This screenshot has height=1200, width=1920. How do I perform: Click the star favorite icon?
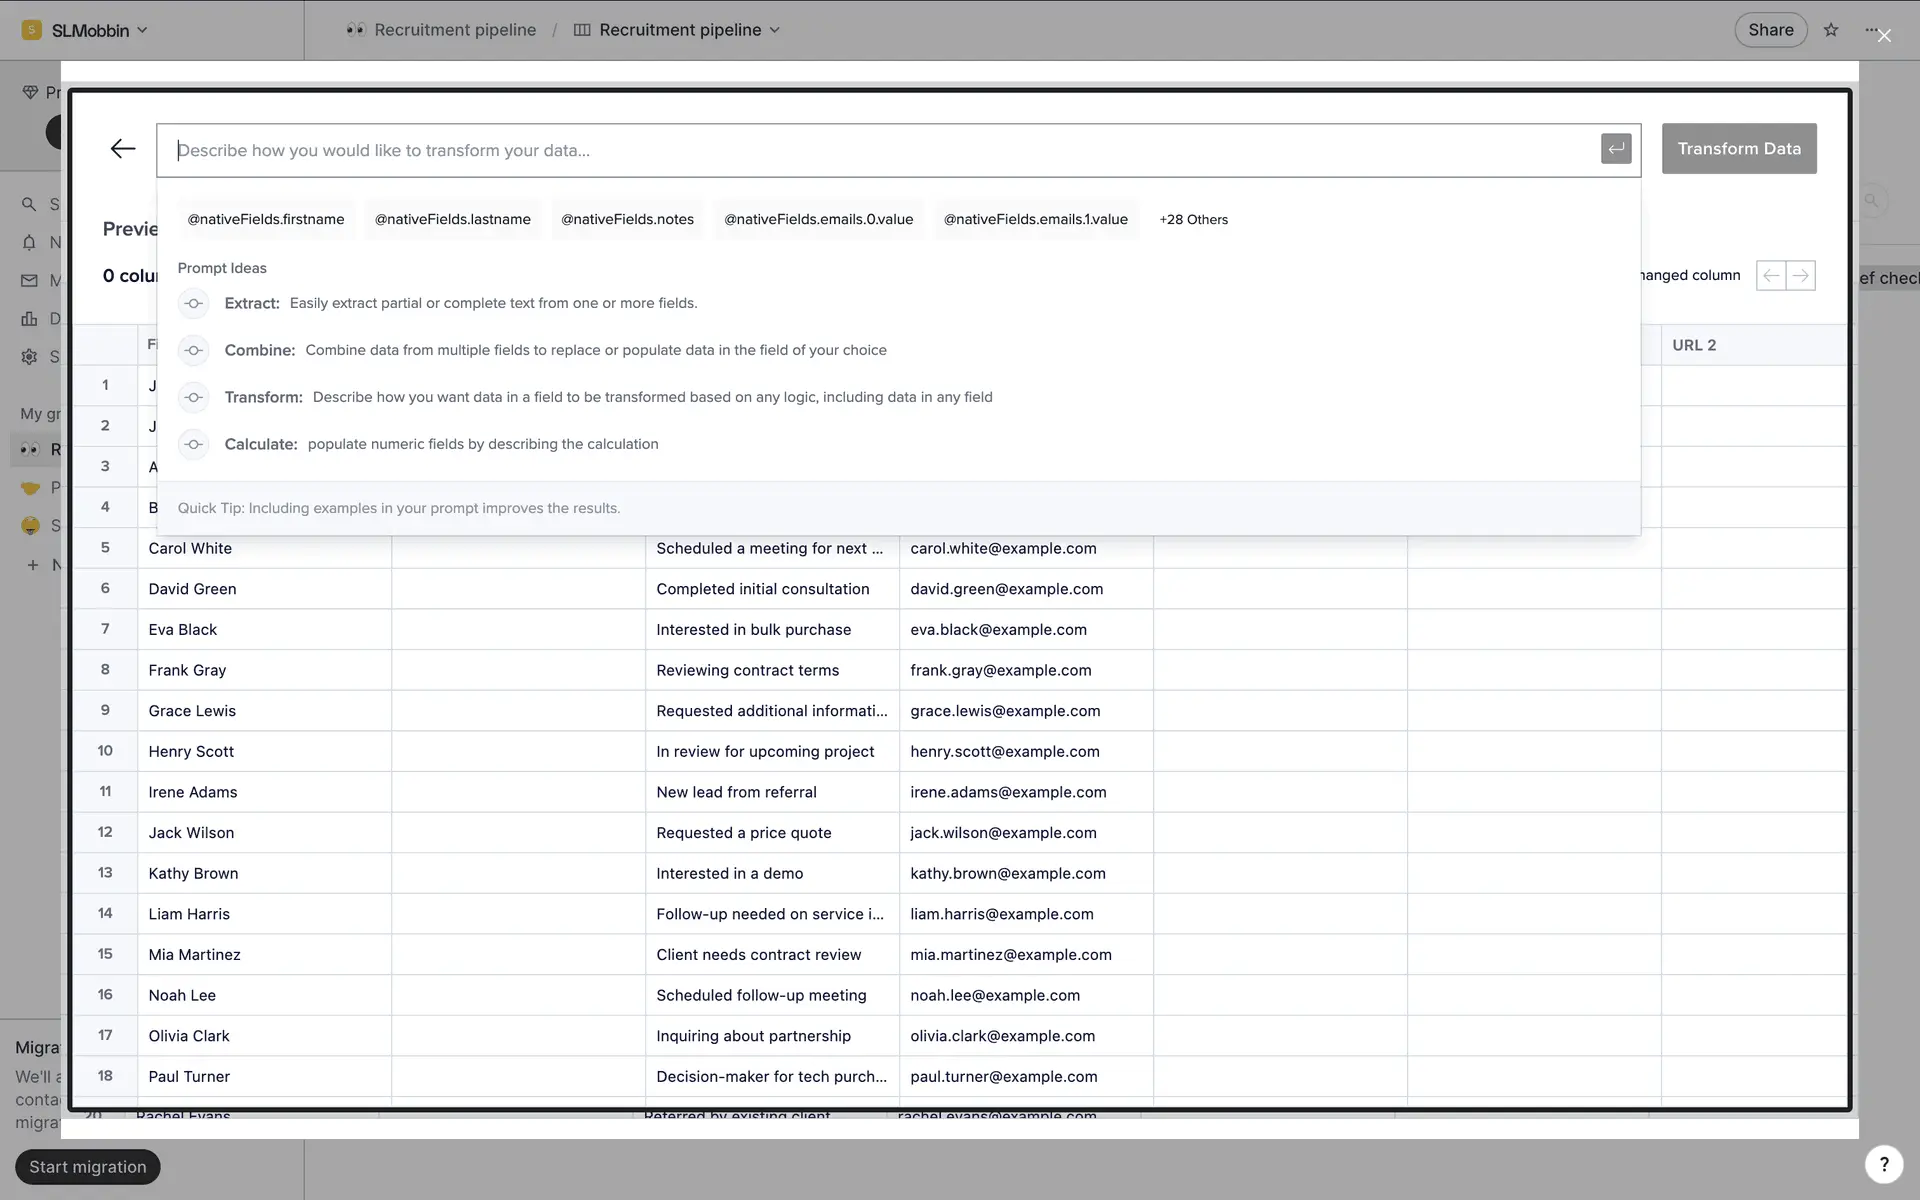pyautogui.click(x=1831, y=30)
